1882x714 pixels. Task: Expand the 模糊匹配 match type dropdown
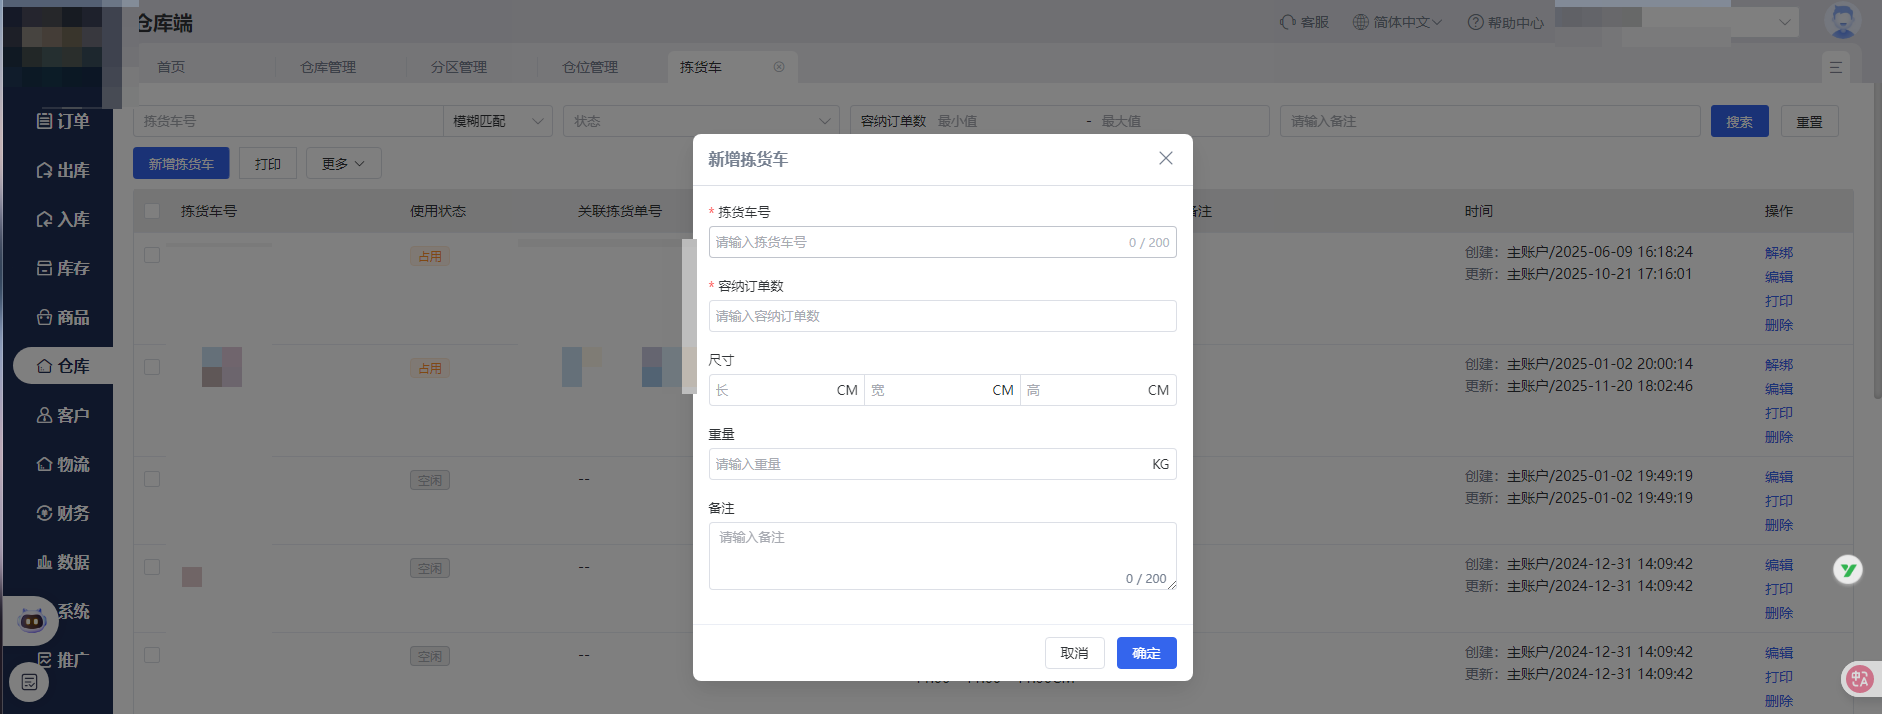coord(497,121)
